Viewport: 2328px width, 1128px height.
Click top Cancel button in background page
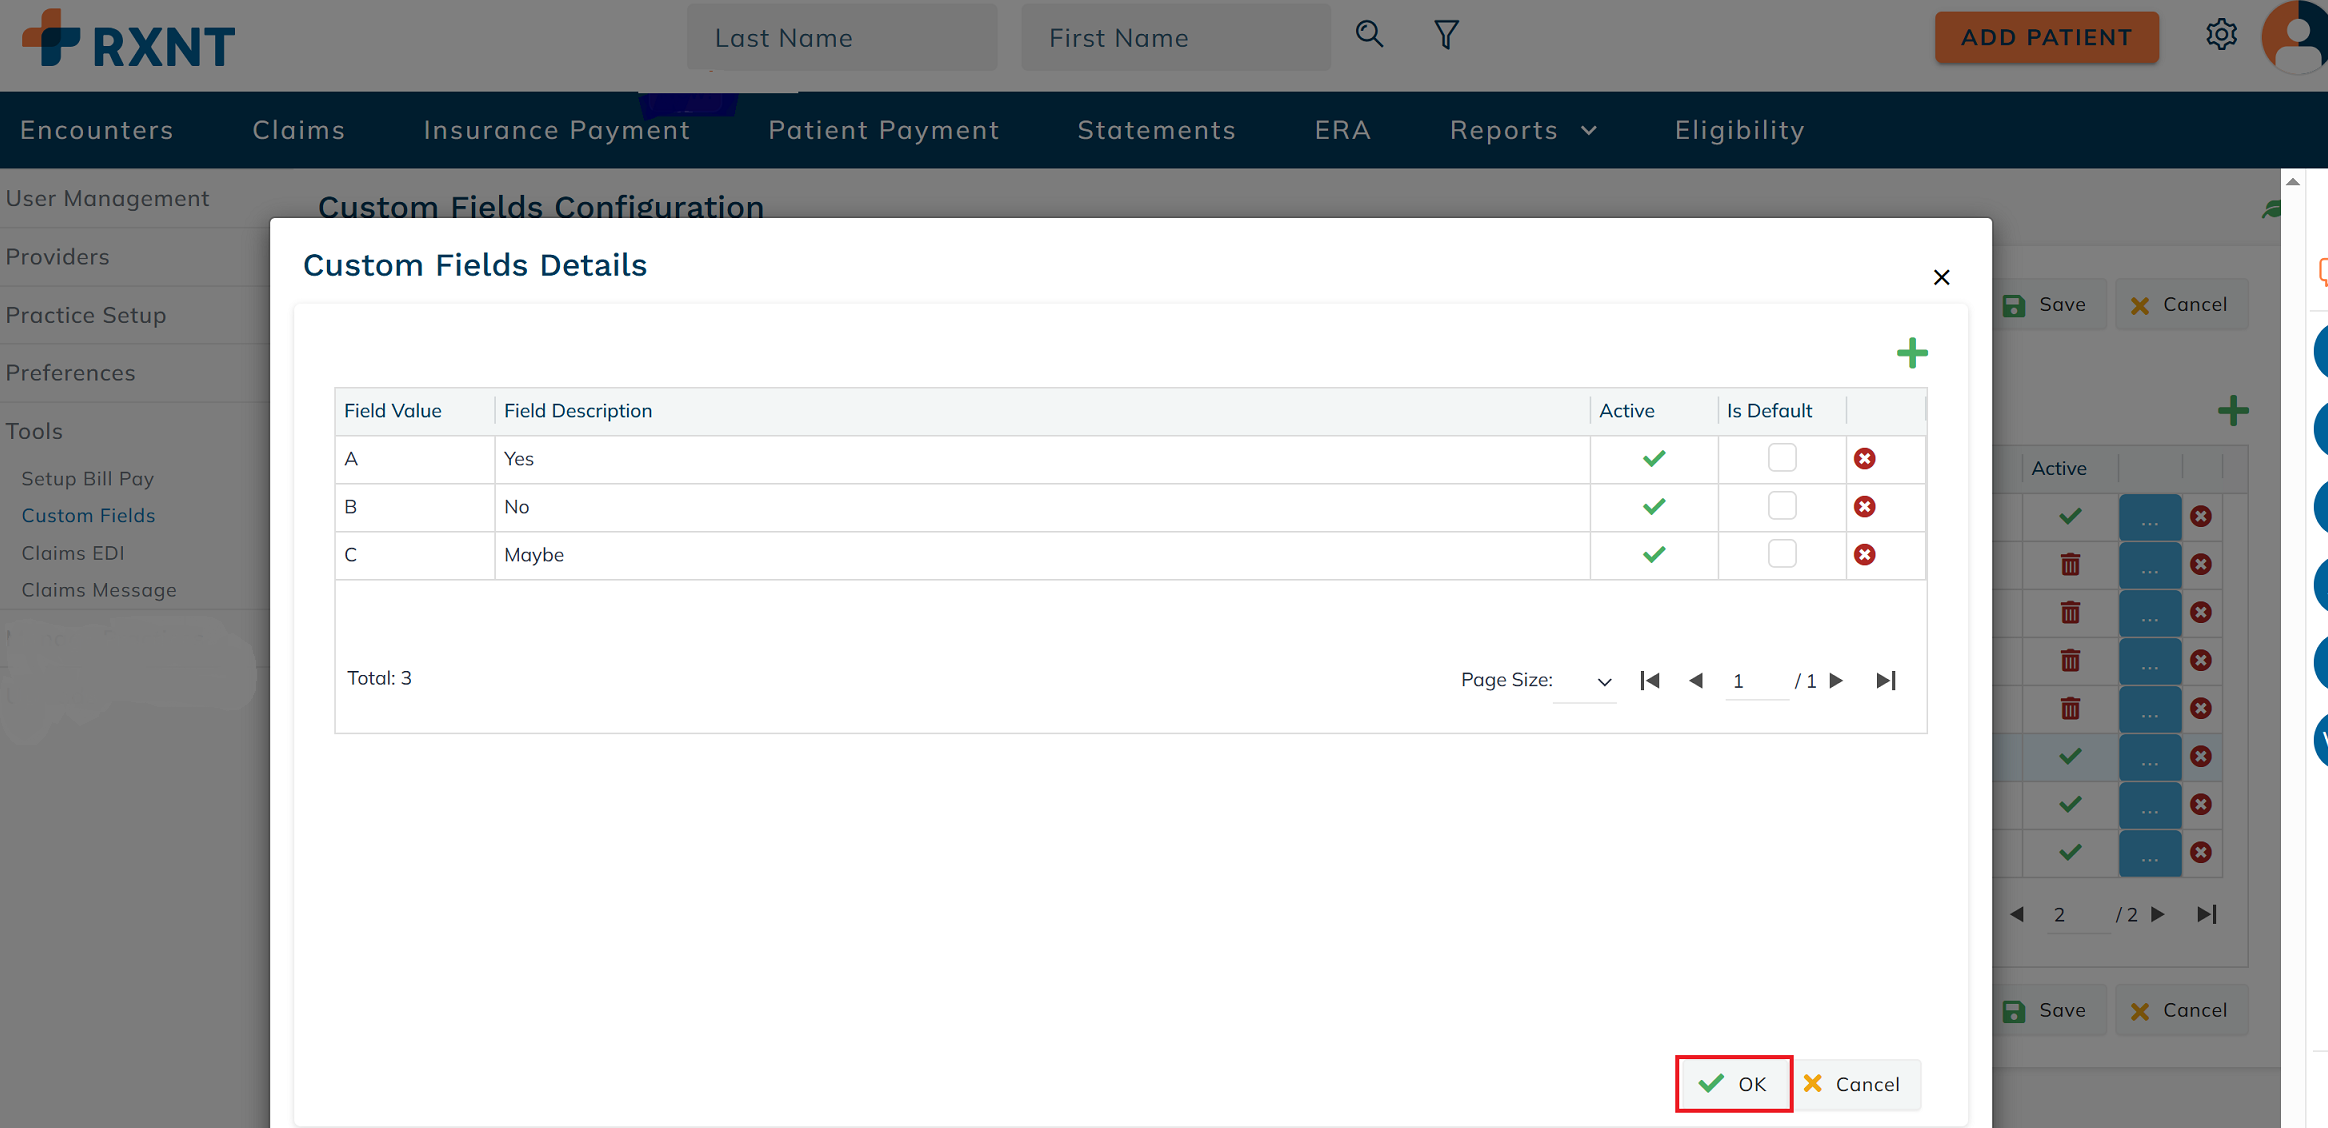[x=2181, y=304]
